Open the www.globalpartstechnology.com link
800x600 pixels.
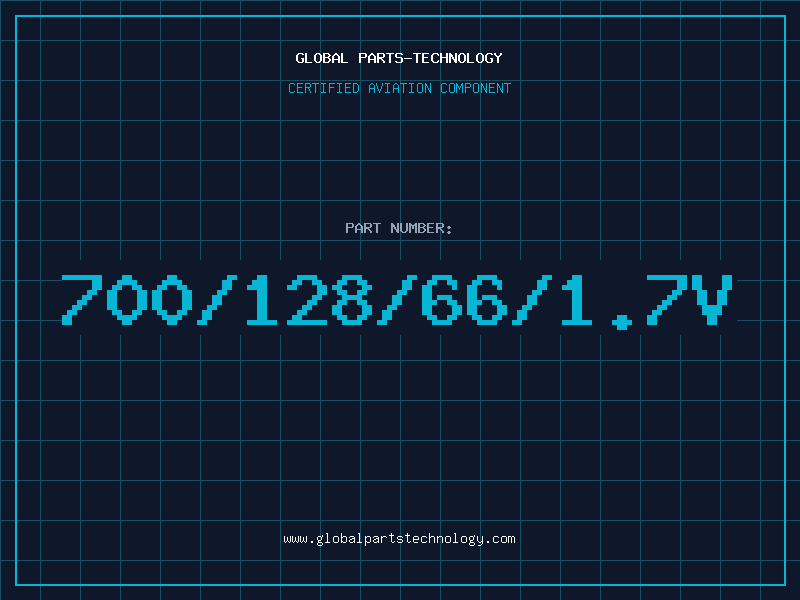click(x=399, y=539)
